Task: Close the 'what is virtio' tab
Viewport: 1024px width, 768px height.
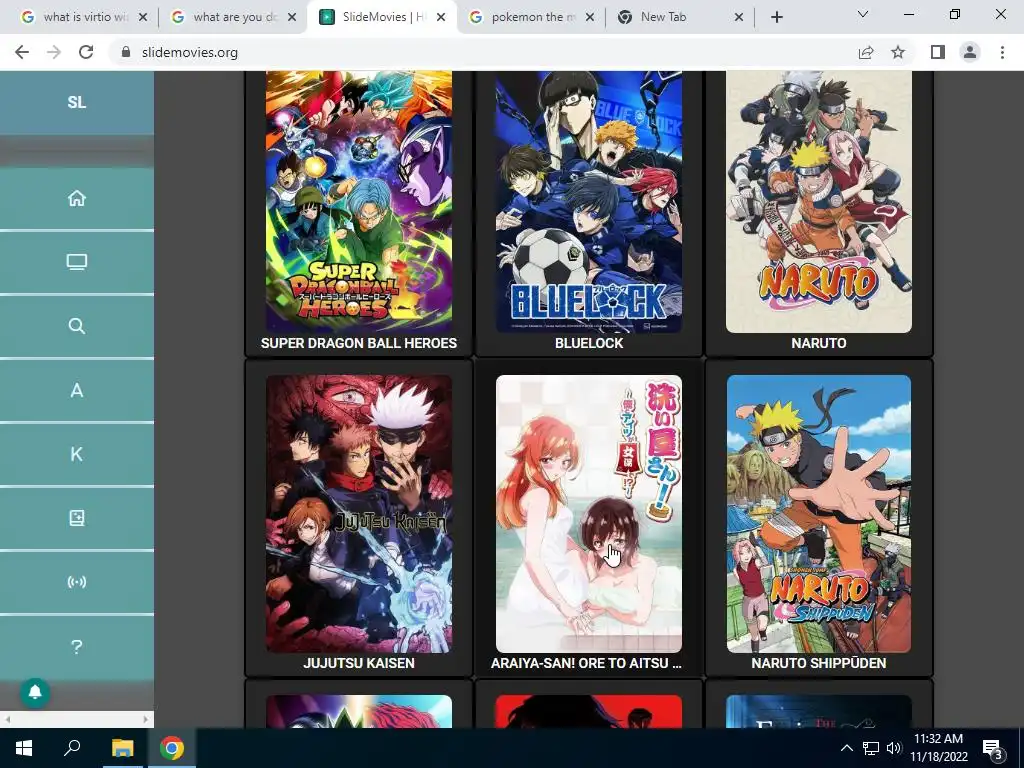Action: click(143, 17)
